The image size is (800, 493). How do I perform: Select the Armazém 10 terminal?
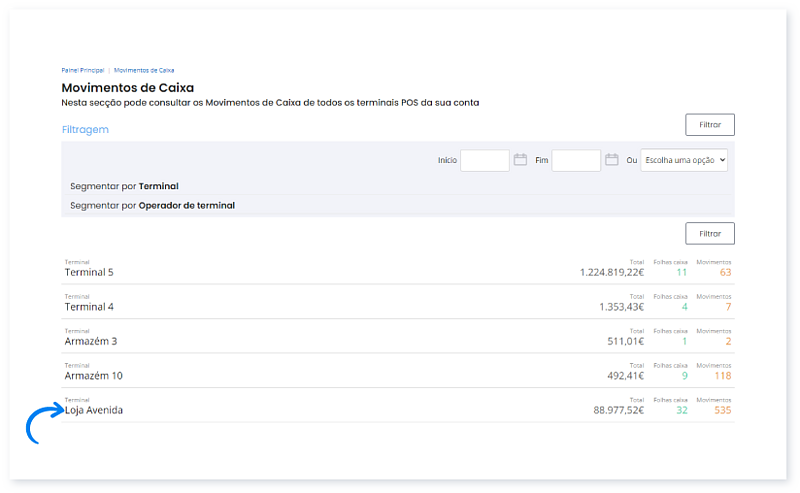(x=93, y=376)
